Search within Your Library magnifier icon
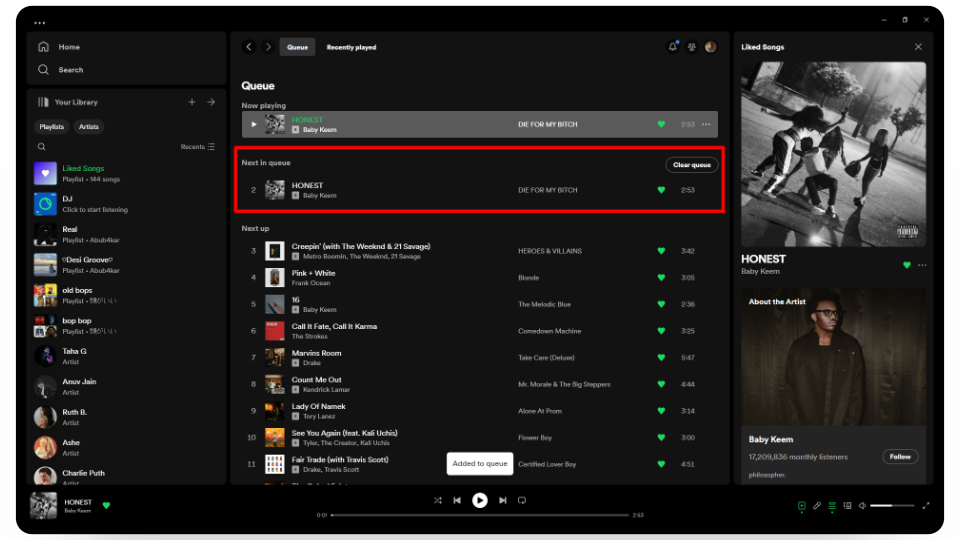 tap(42, 147)
